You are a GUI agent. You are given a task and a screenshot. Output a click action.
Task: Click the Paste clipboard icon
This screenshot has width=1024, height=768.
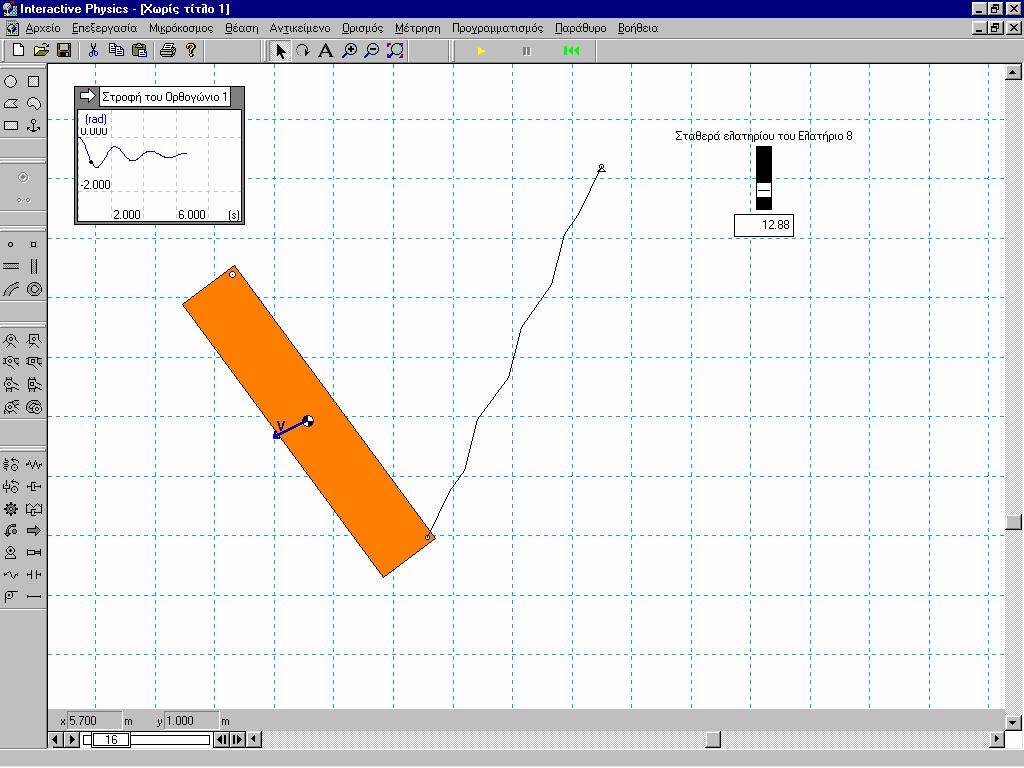(x=139, y=50)
